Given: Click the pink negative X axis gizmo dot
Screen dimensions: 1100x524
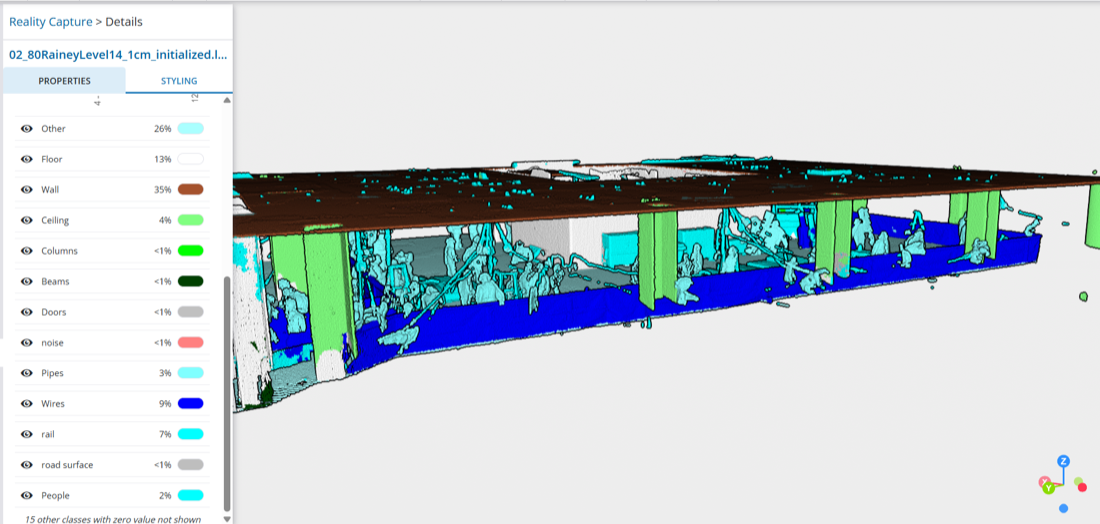Looking at the screenshot, I should pos(1043,481).
